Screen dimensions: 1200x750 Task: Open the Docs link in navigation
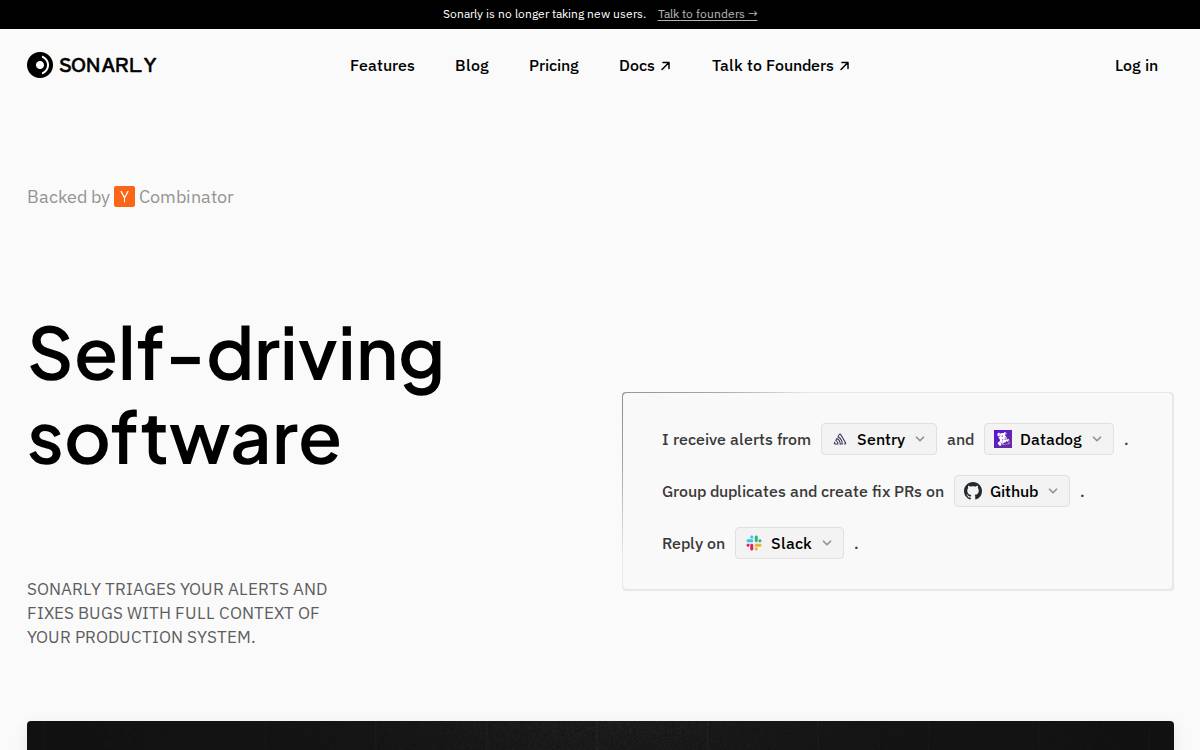645,66
